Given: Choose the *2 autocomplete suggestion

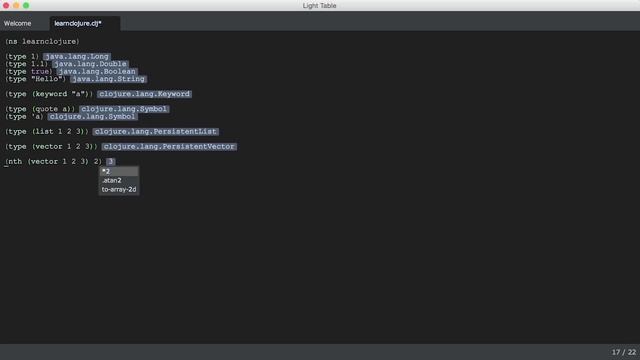Looking at the screenshot, I should (x=119, y=171).
